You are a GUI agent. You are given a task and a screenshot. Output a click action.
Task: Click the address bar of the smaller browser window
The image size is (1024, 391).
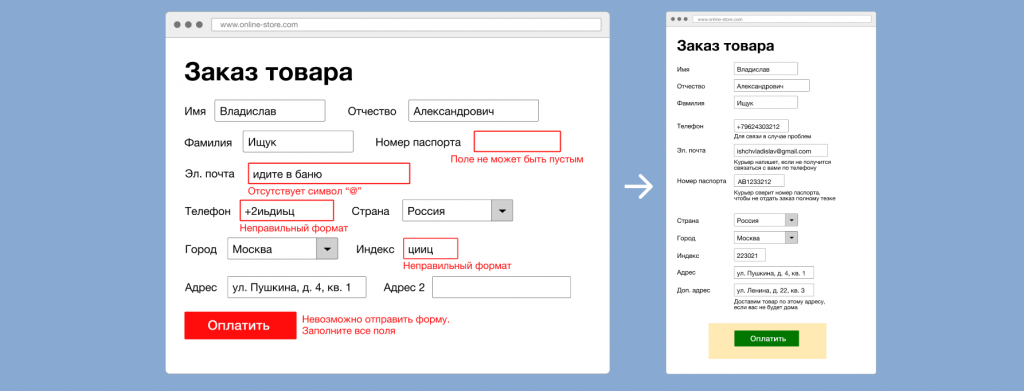click(x=782, y=20)
